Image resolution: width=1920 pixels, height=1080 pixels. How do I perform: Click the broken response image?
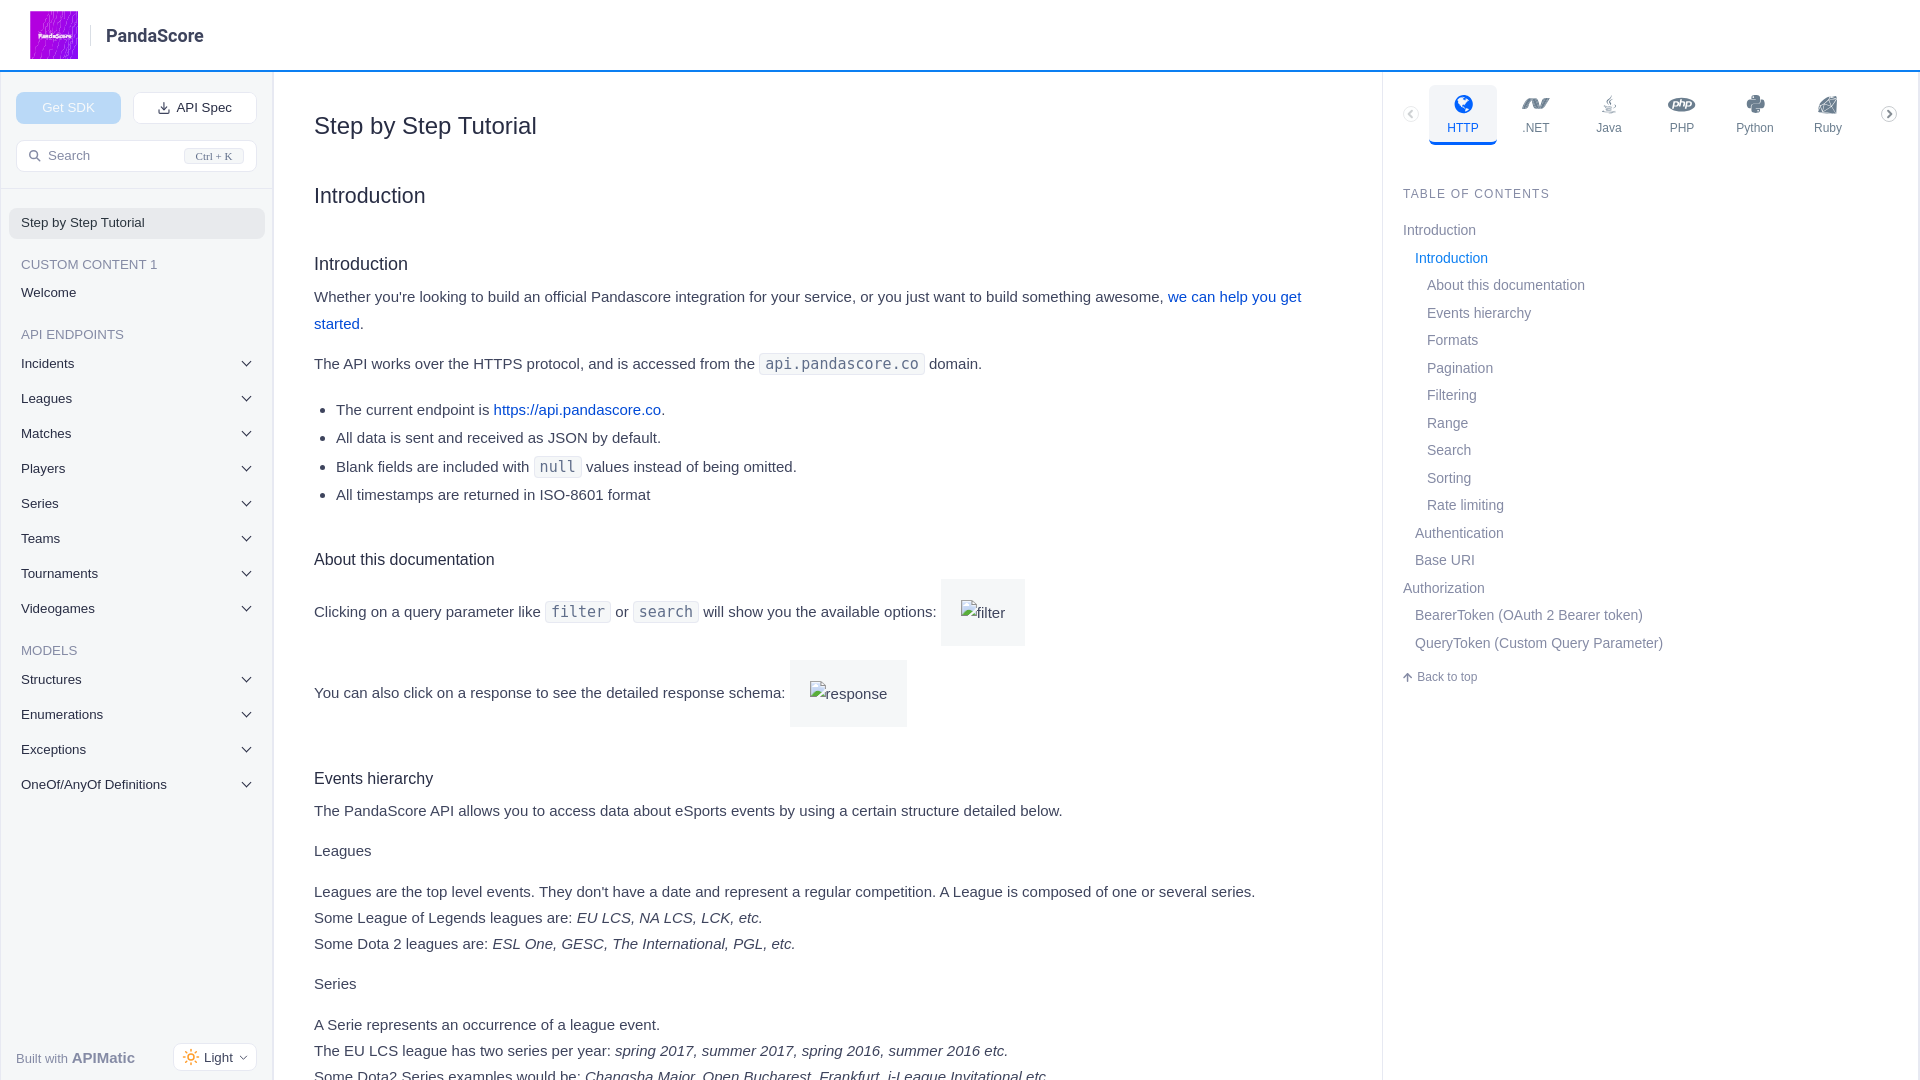(x=848, y=694)
